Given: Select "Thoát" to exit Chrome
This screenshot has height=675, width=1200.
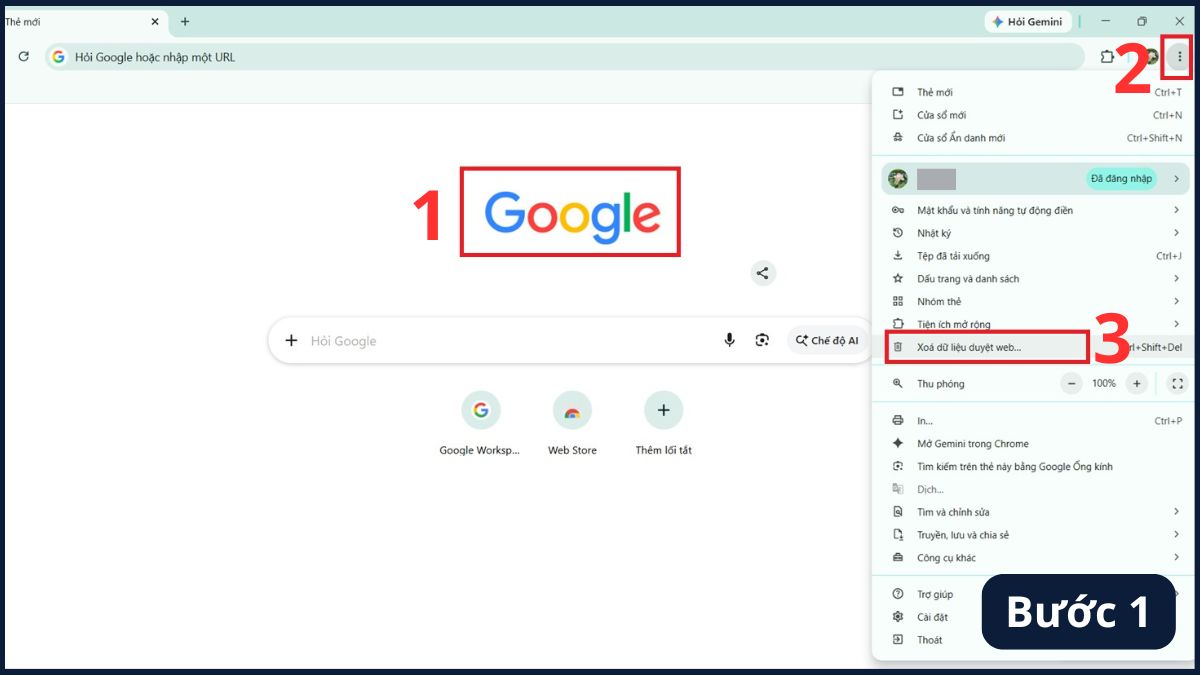Looking at the screenshot, I should pos(929,640).
